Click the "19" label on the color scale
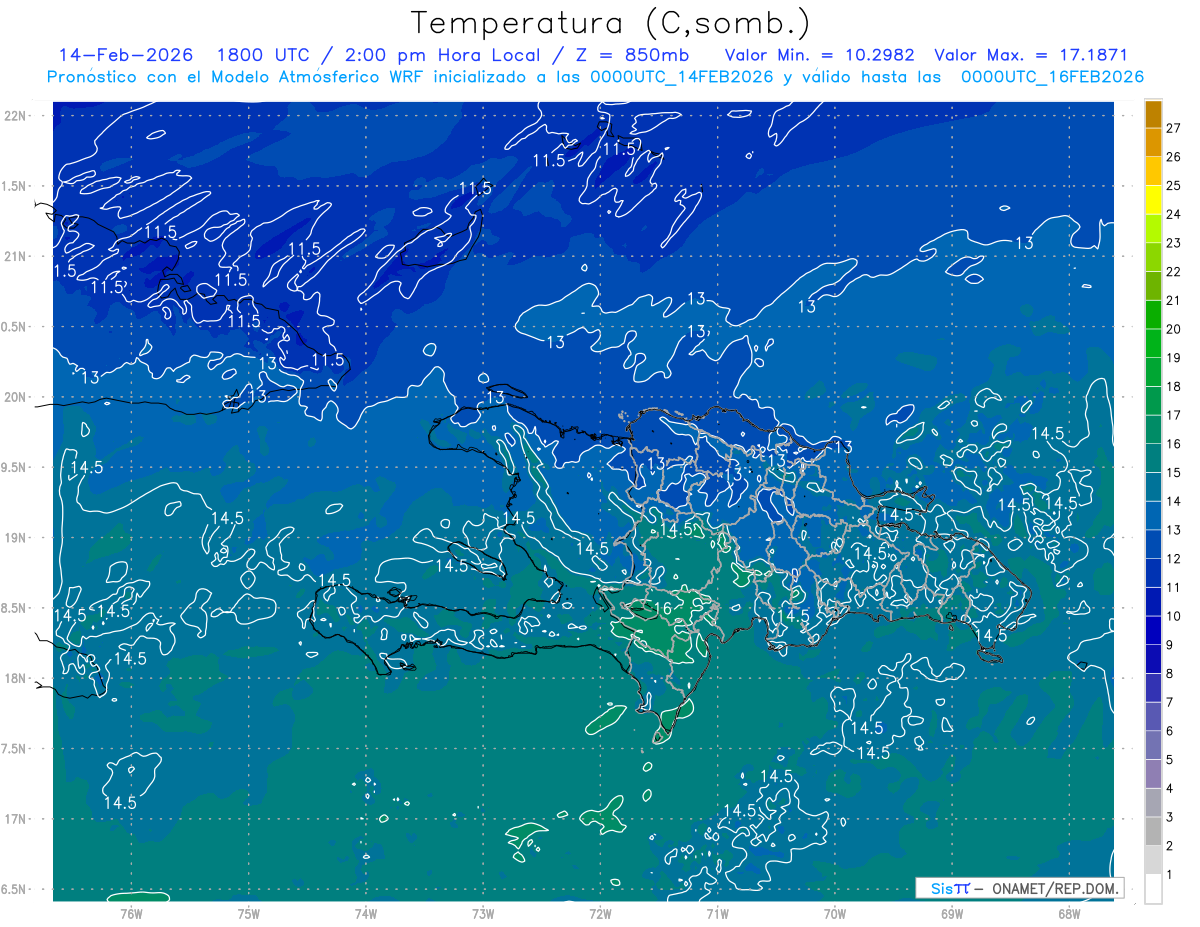1200x927 pixels. click(x=1173, y=358)
